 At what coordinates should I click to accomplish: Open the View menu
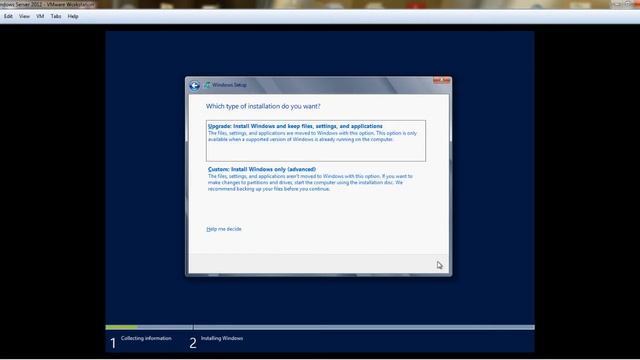pos(24,16)
